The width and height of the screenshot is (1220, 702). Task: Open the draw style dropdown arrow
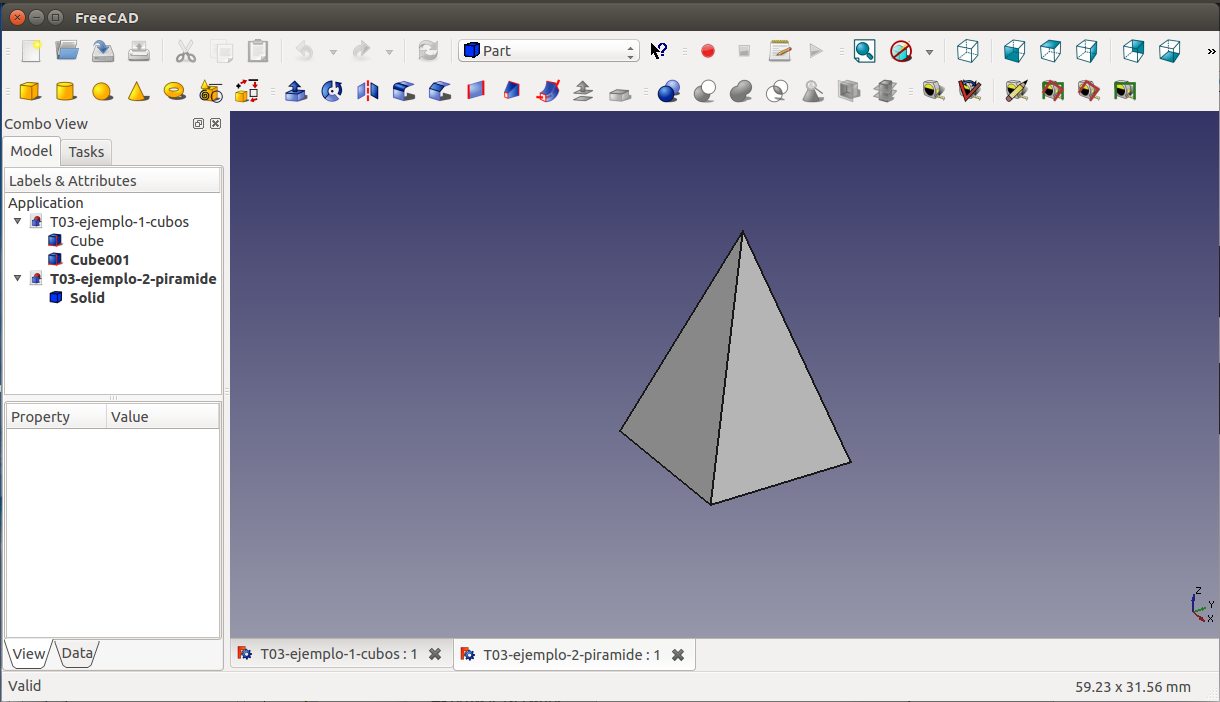click(929, 52)
